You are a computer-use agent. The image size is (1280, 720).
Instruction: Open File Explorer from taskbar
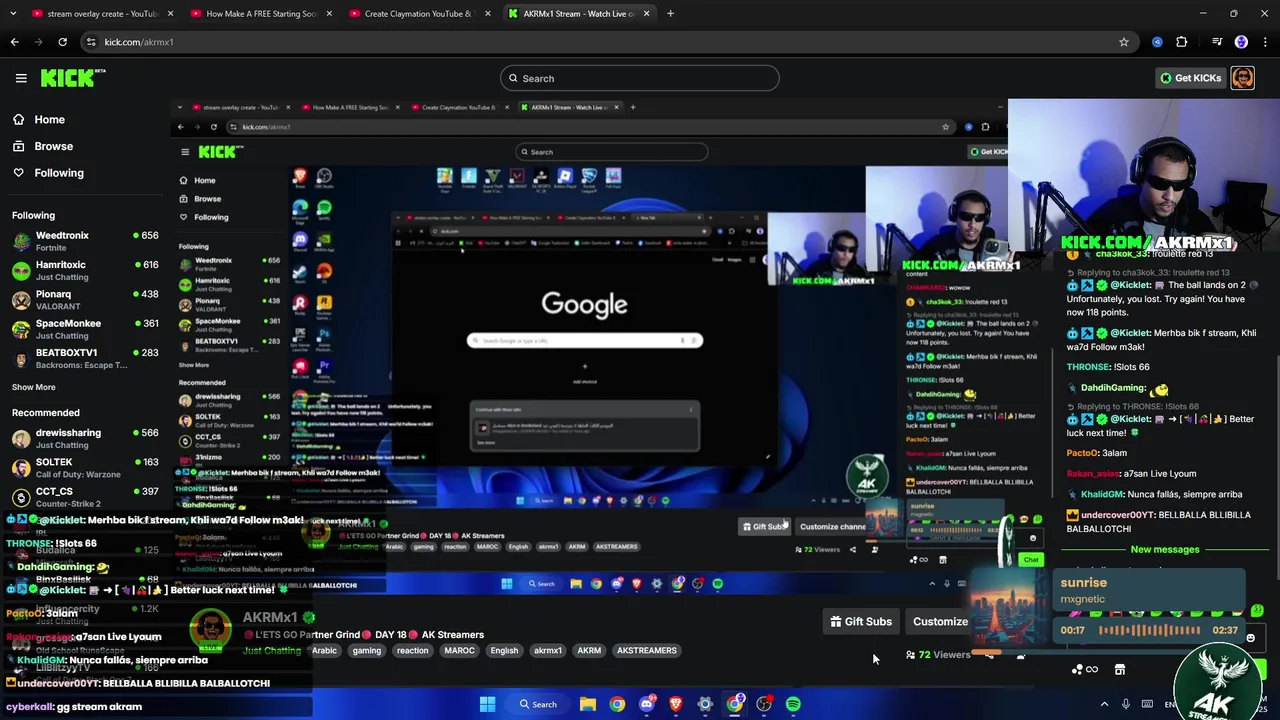click(x=588, y=704)
